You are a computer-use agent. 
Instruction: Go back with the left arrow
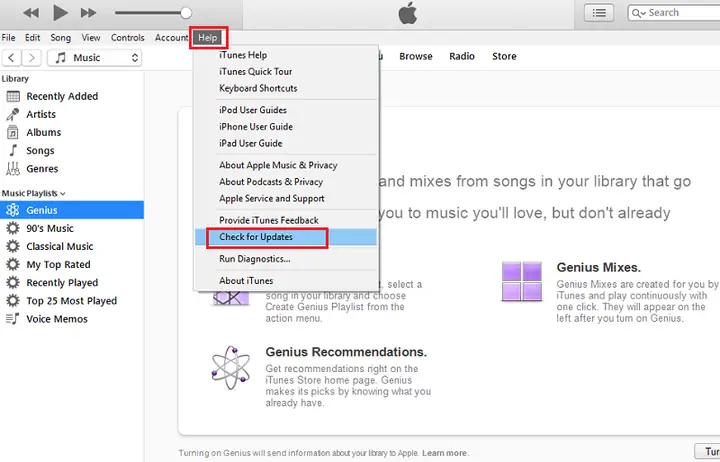click(x=12, y=58)
